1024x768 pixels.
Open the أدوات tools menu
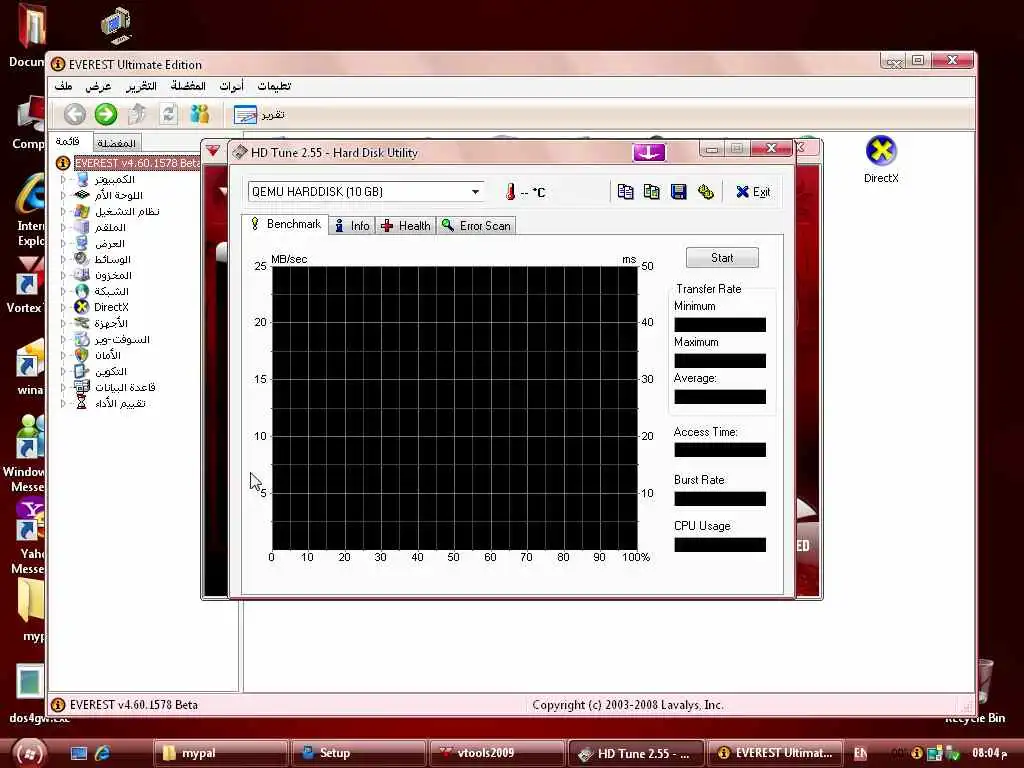pyautogui.click(x=231, y=86)
